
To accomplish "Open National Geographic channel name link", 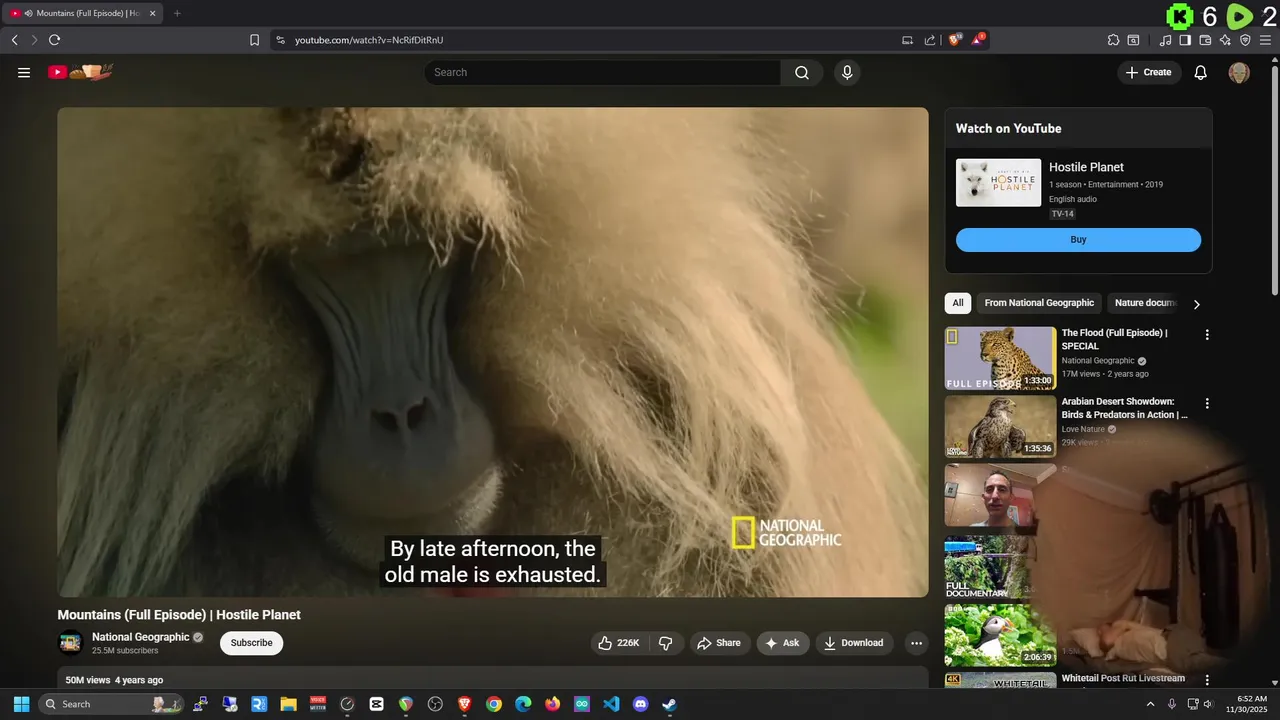I will [x=140, y=637].
